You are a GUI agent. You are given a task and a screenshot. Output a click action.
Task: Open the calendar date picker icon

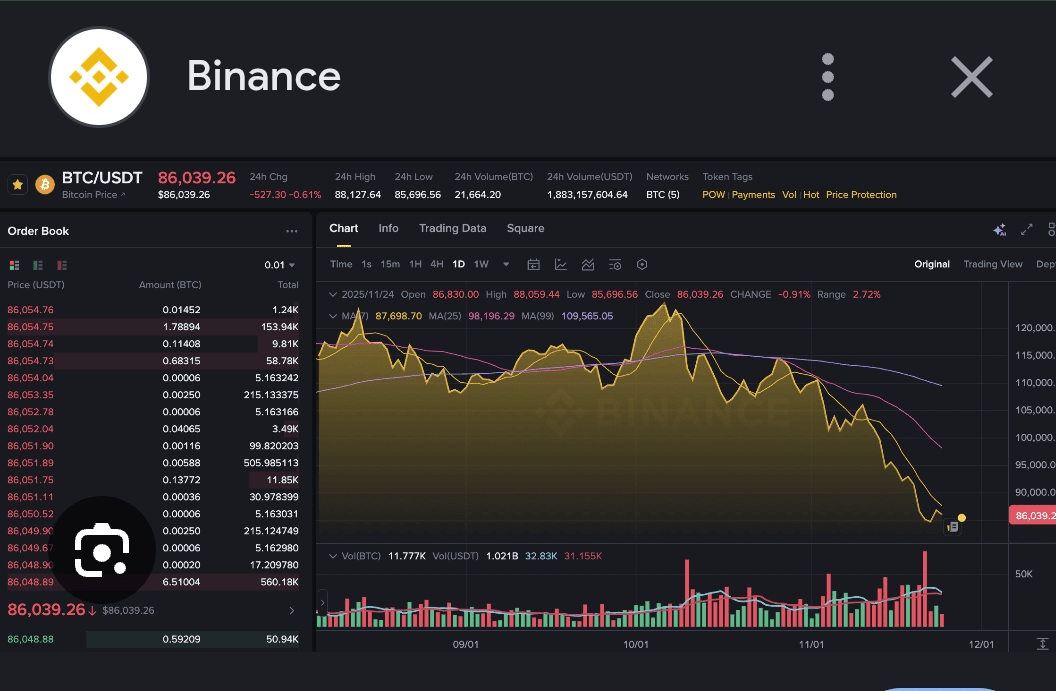[533, 265]
